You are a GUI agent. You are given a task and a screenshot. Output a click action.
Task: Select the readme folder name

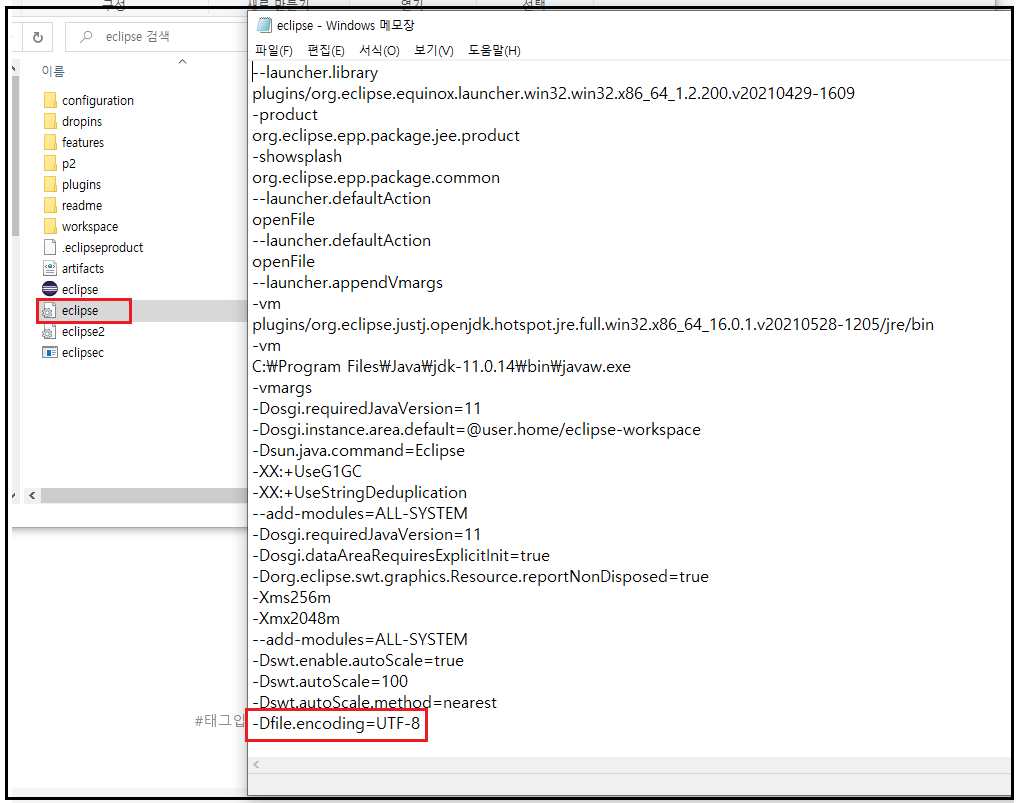(82, 205)
